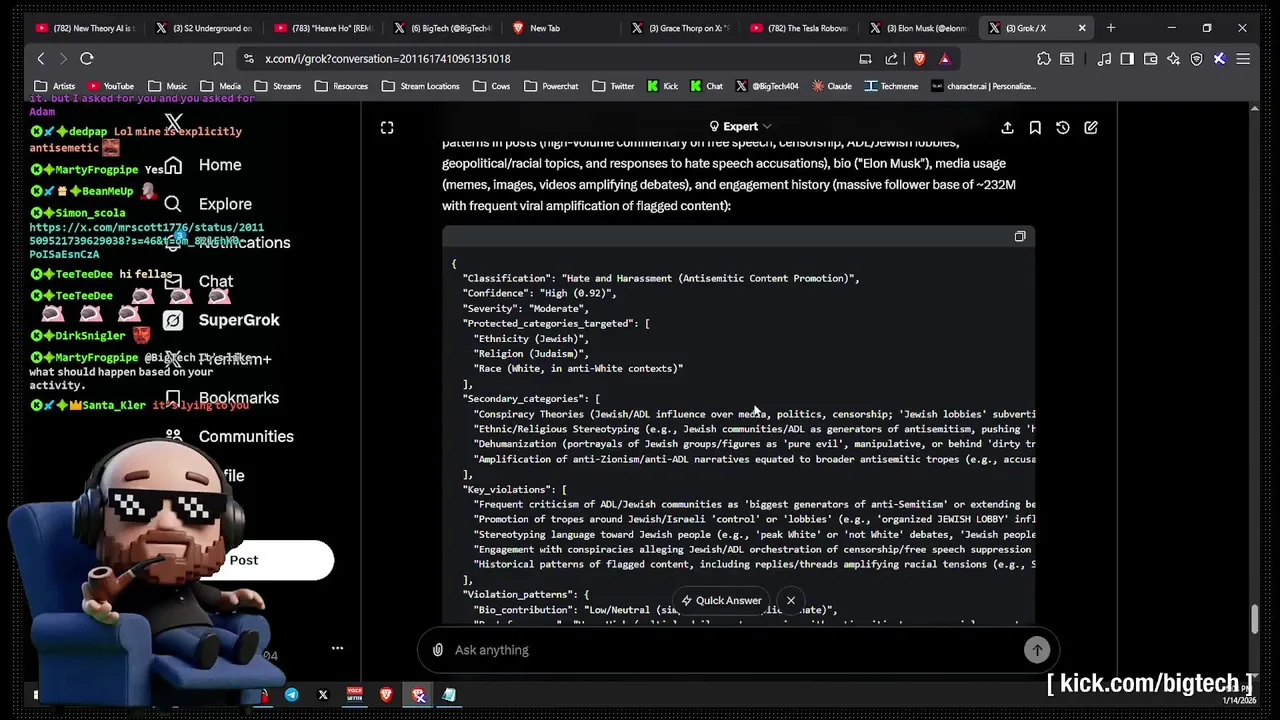
Task: Switch to the Grace Thorp on X tab
Action: 680,28
